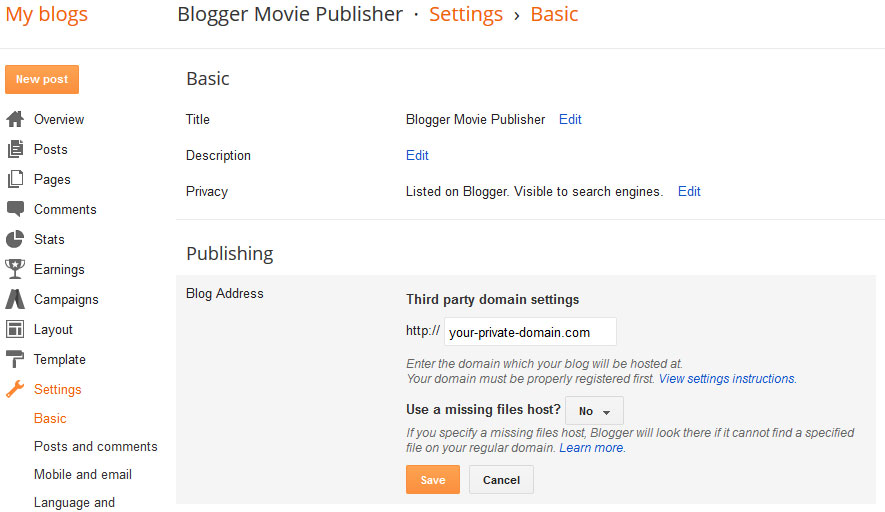The height and width of the screenshot is (512, 885).
Task: Open the Posts and comments settings
Action: (95, 447)
